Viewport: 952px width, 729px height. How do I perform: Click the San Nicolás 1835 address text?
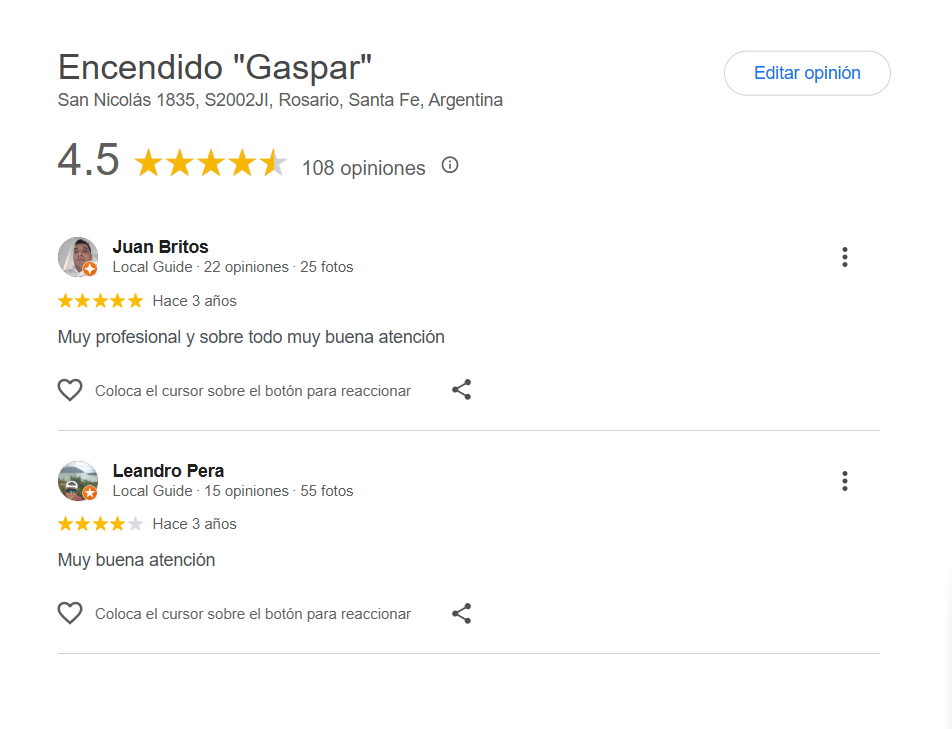(280, 100)
